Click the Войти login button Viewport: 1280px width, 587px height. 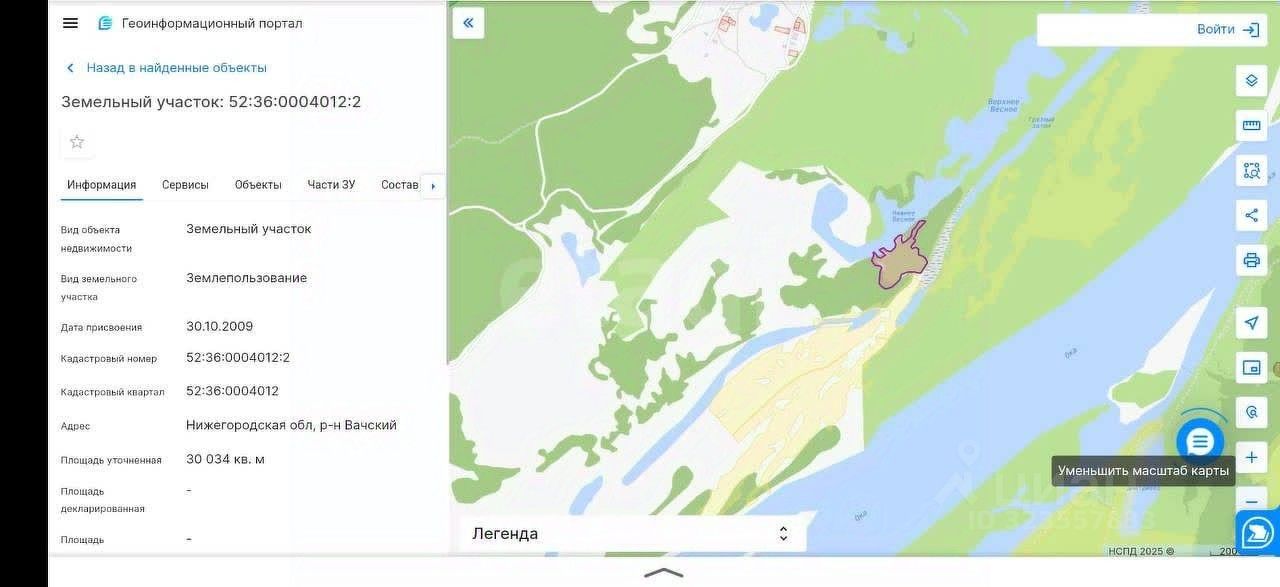click(1228, 30)
